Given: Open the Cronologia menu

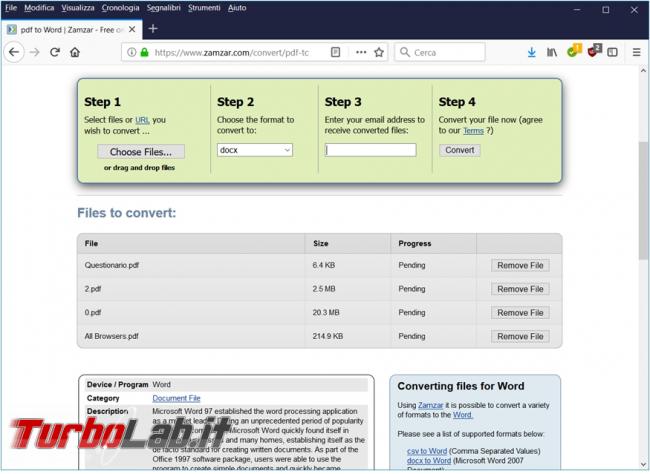Looking at the screenshot, I should pos(120,8).
